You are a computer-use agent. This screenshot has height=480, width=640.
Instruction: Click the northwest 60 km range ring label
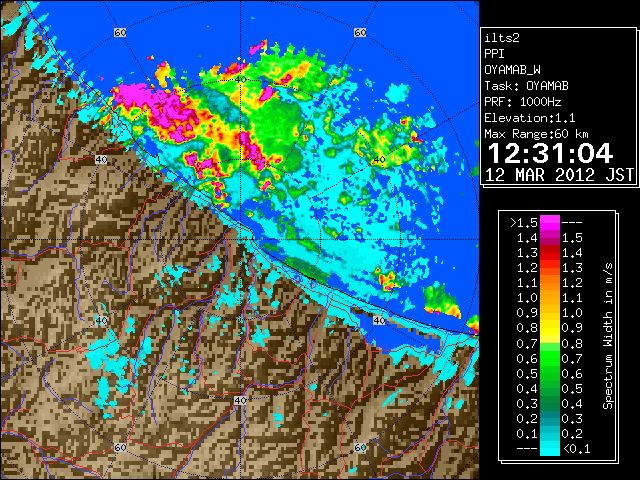pyautogui.click(x=120, y=32)
